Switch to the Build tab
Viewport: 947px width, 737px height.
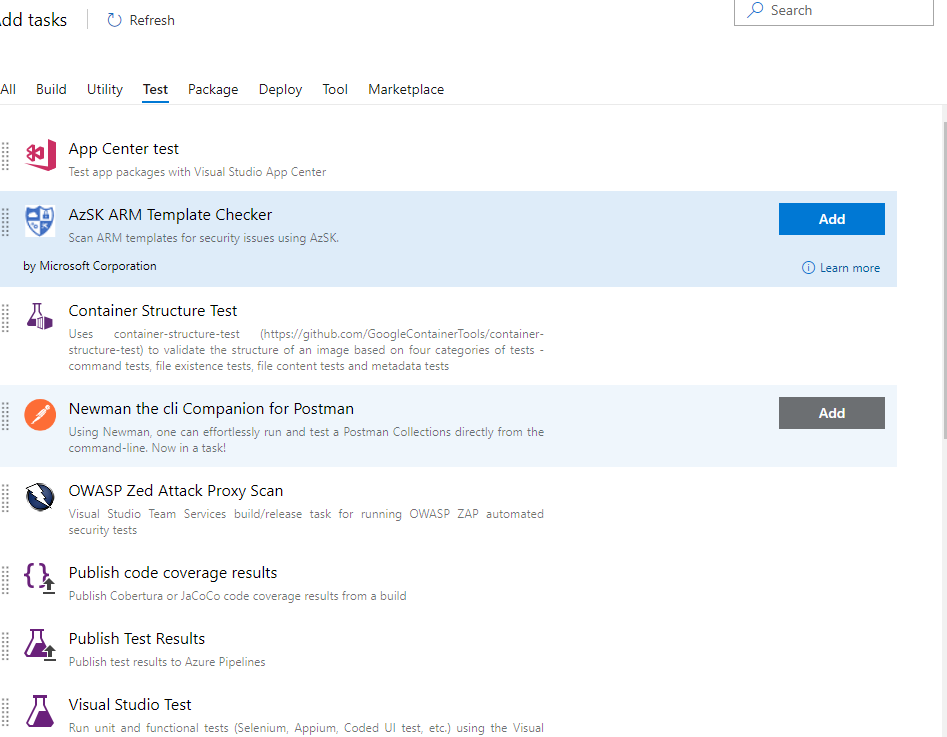[x=51, y=89]
